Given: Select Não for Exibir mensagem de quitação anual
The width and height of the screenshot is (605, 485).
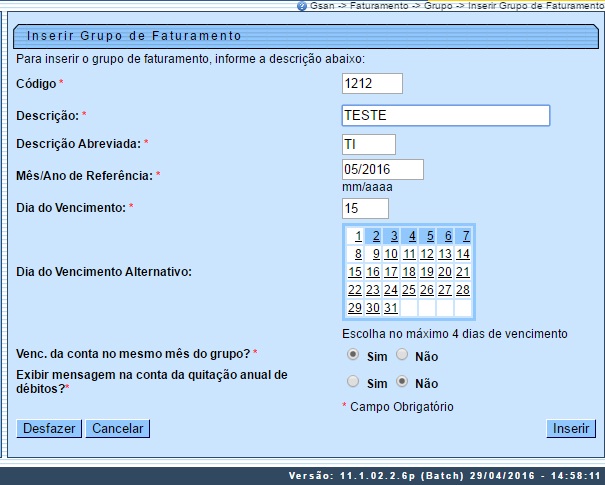Looking at the screenshot, I should (x=402, y=382).
